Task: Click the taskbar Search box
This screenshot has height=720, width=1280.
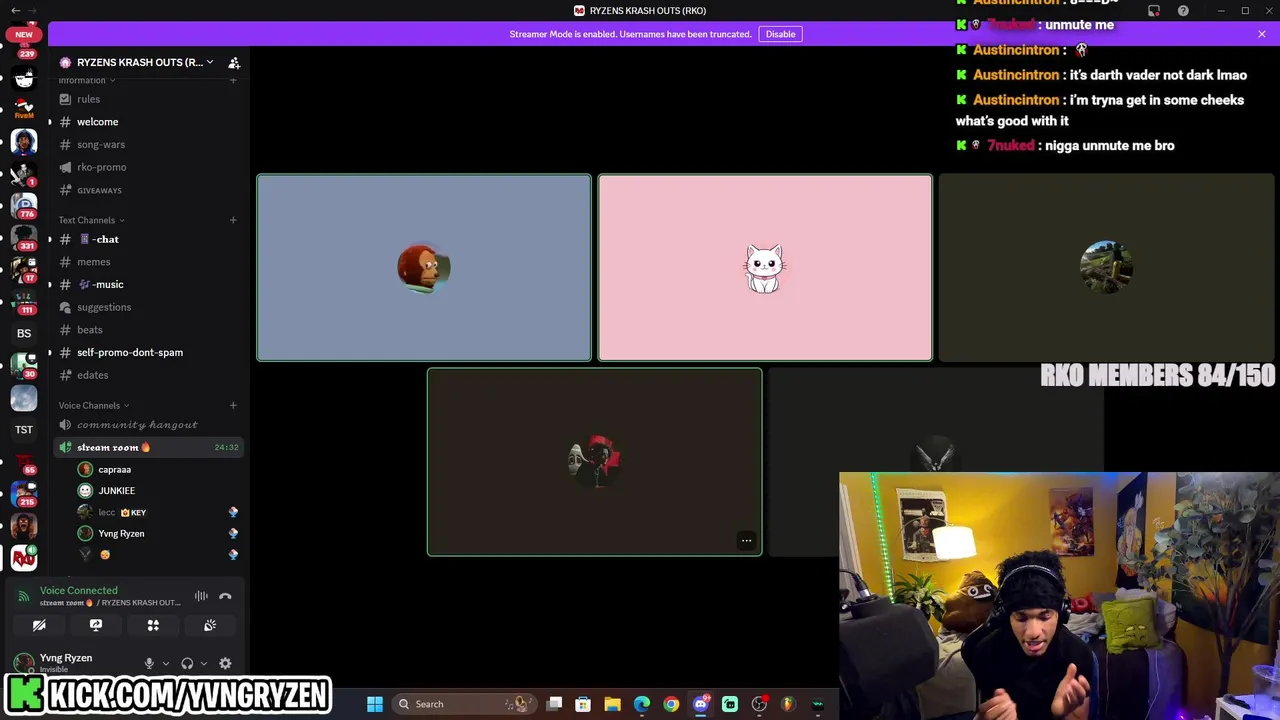Action: point(463,704)
